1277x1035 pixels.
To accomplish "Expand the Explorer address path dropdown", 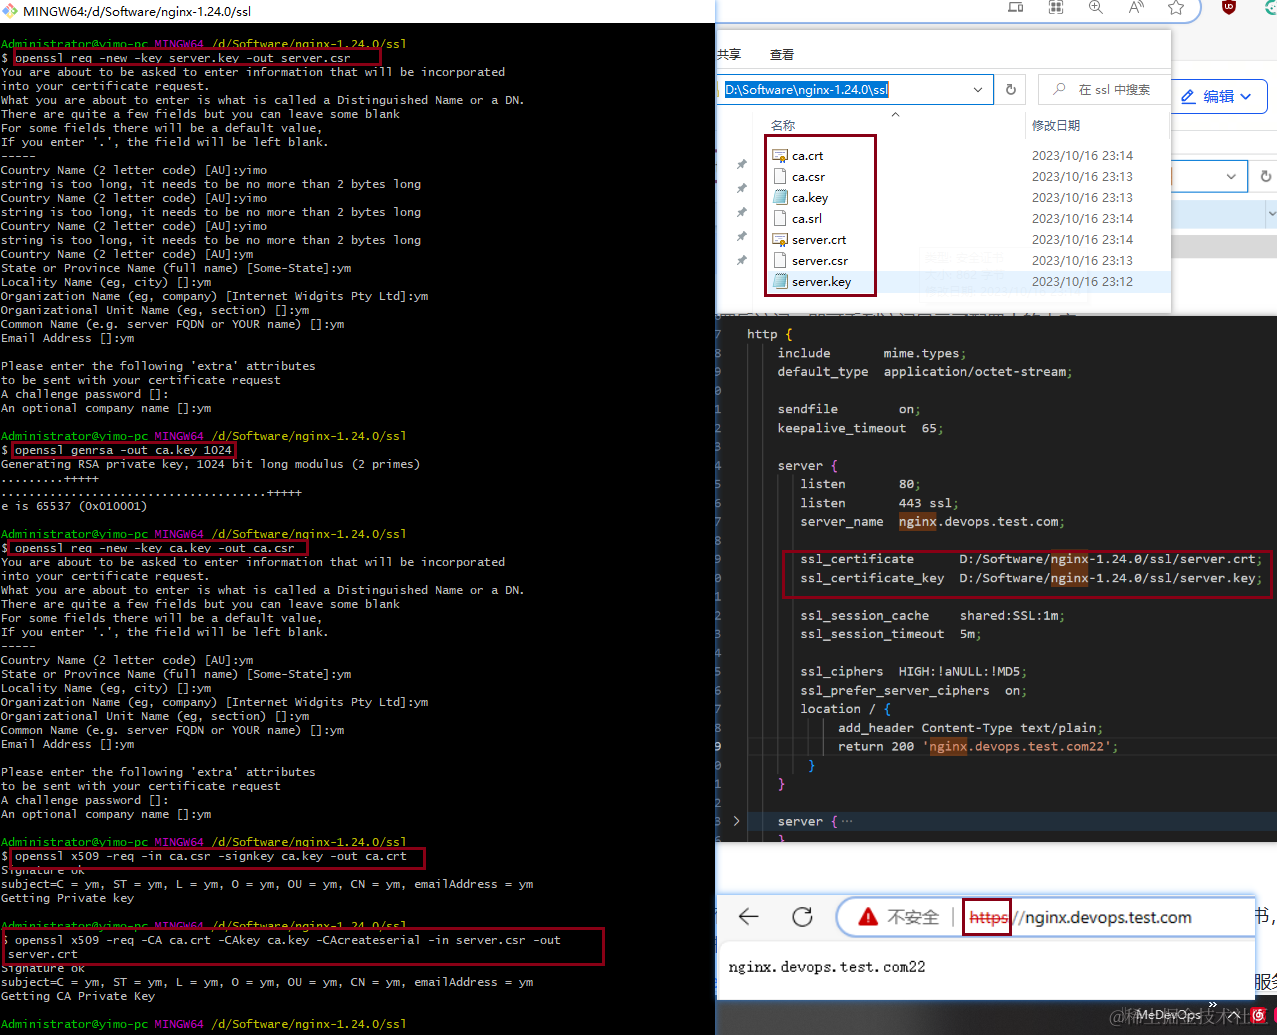I will pos(978,90).
